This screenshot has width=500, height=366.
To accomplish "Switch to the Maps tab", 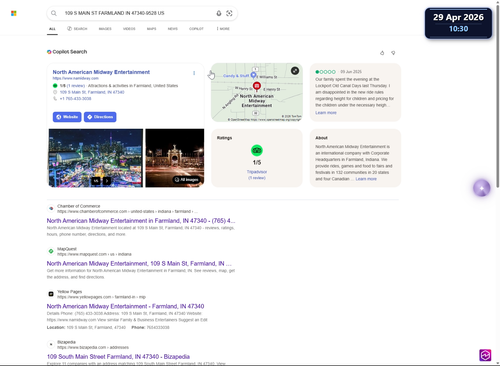I will [x=151, y=29].
